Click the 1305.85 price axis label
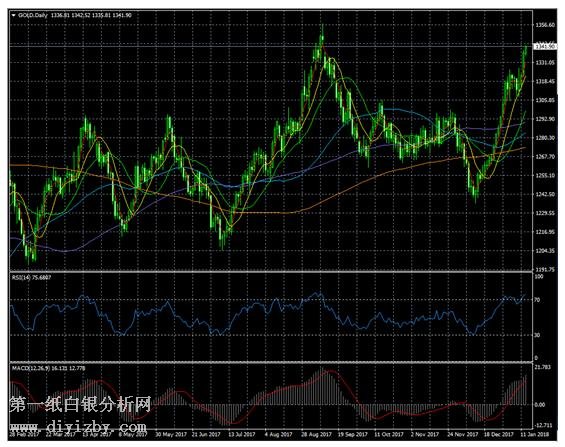 545,100
